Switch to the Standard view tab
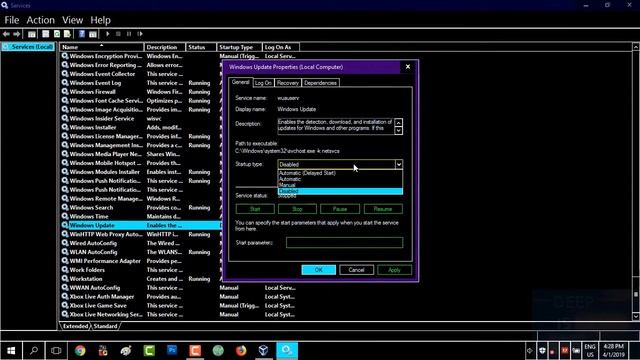Image resolution: width=640 pixels, height=360 pixels. (105, 326)
